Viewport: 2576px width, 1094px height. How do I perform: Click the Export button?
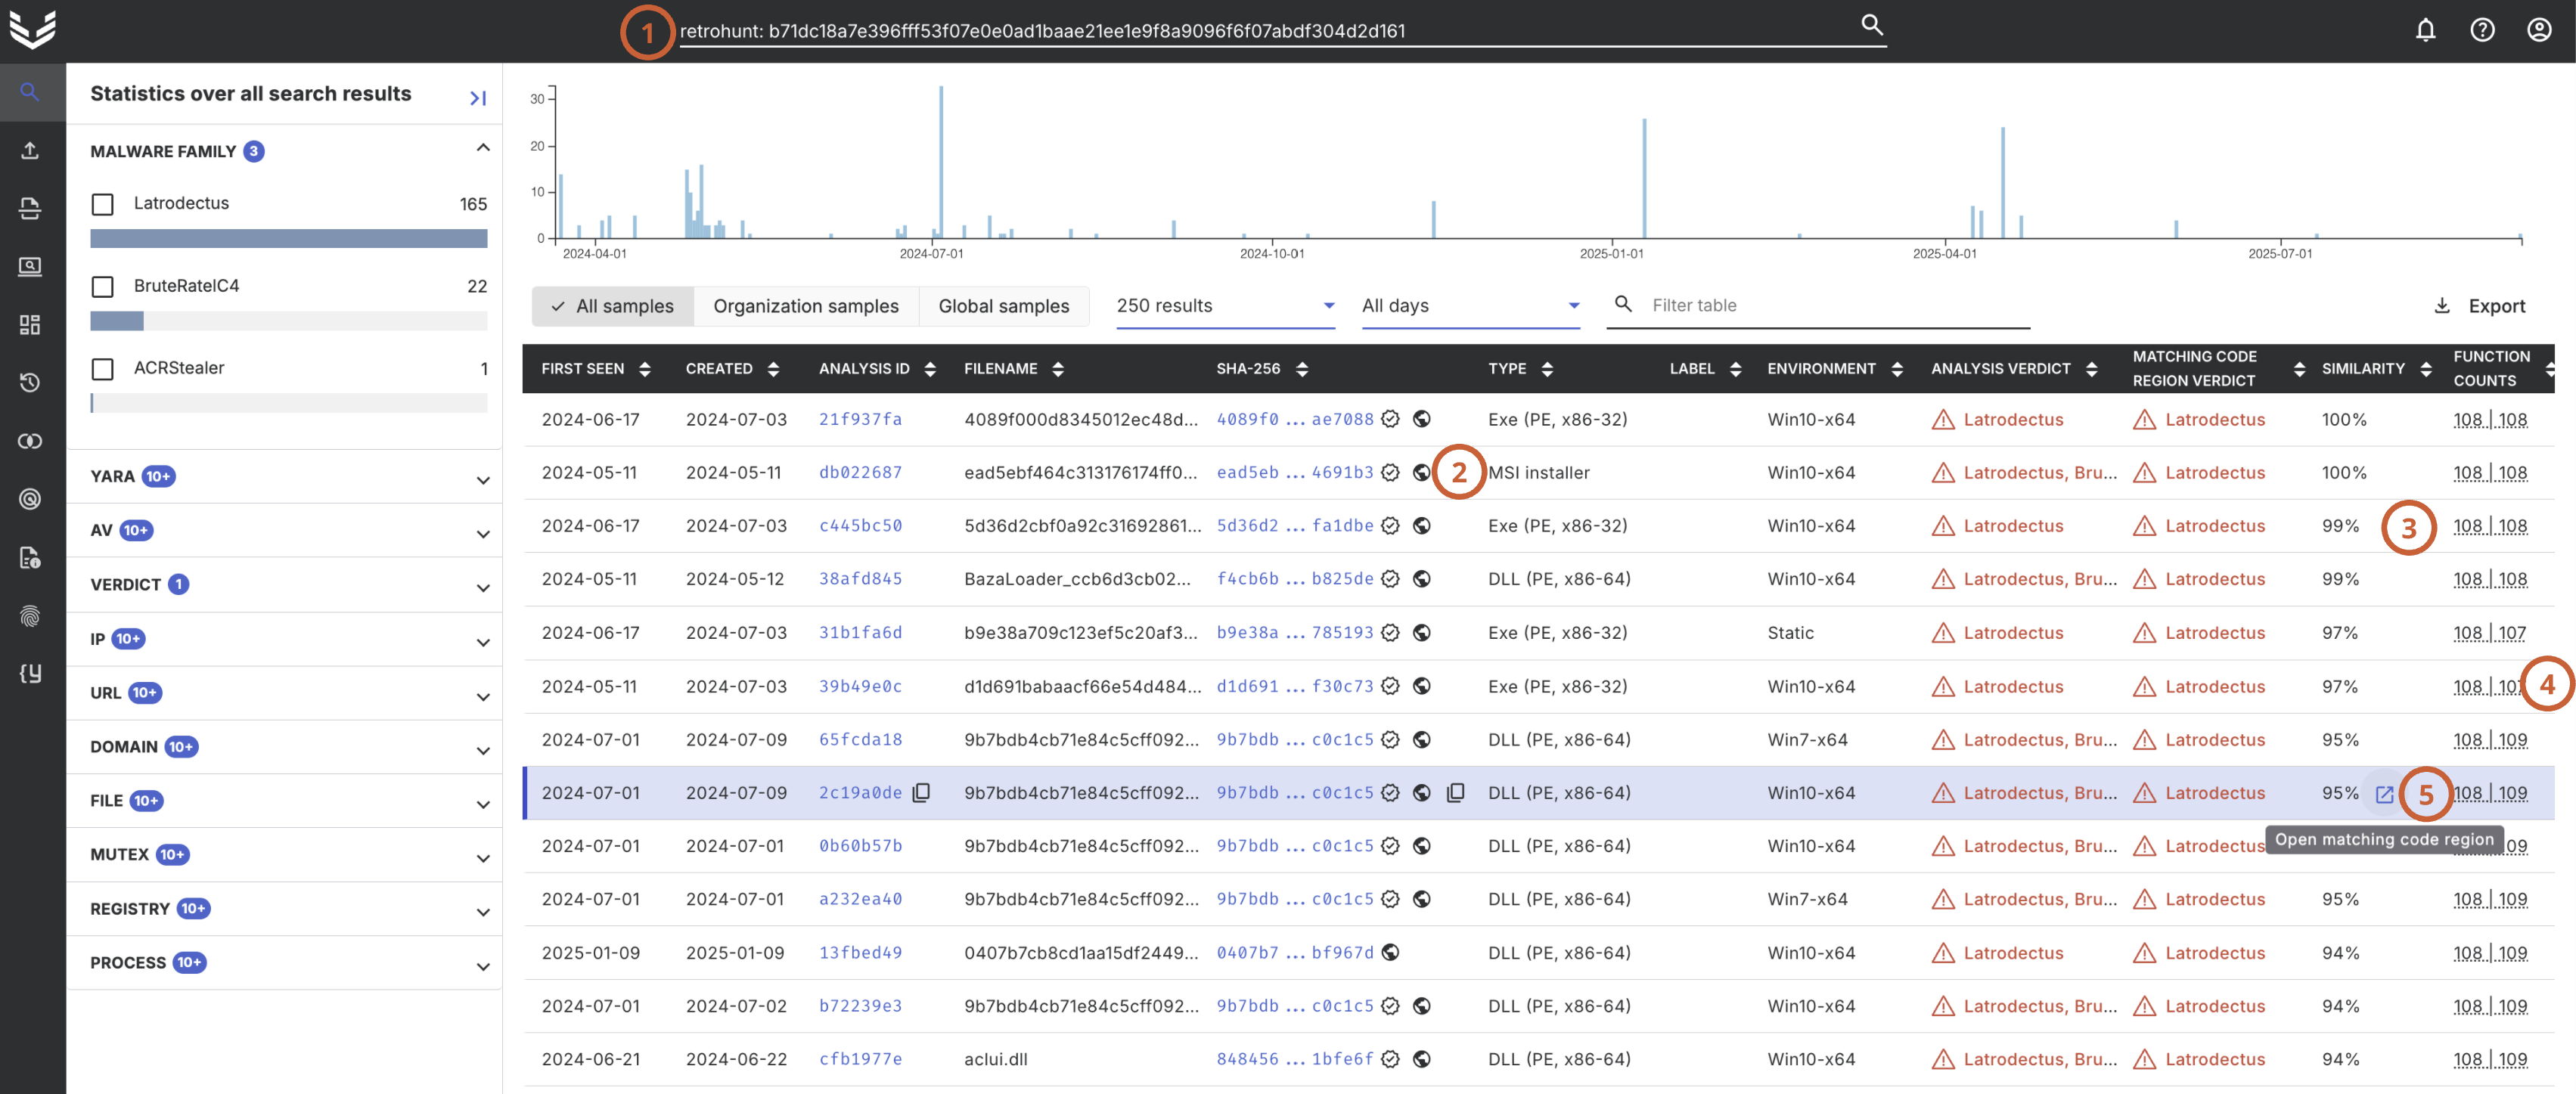tap(2481, 306)
